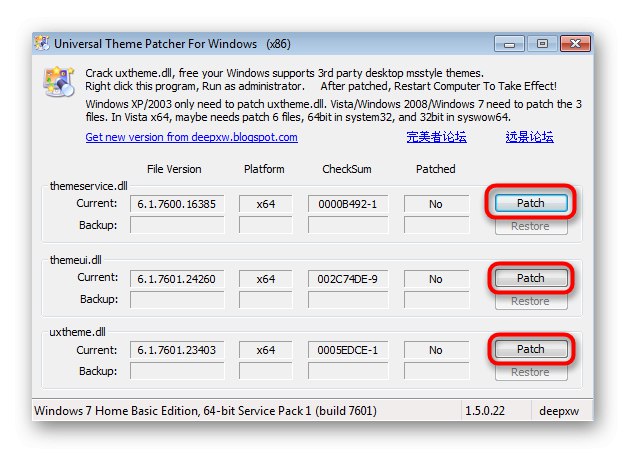Select themeui.dll current version 6.1.7601.24260 field
The image size is (626, 453).
point(177,279)
